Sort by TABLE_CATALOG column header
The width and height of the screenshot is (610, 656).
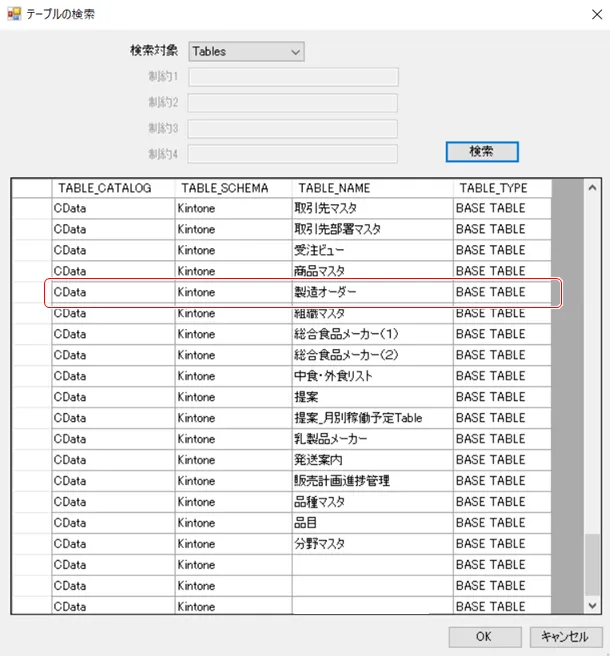tap(112, 188)
